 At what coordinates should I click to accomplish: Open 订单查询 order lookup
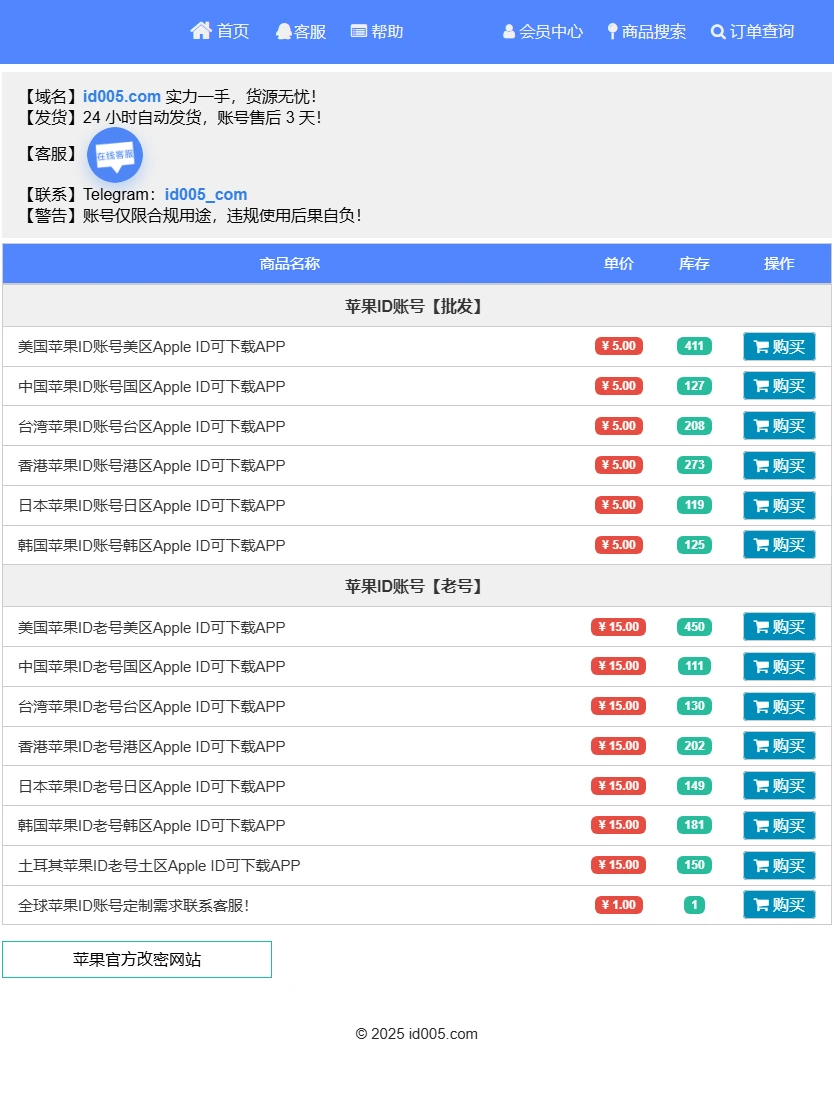[752, 31]
